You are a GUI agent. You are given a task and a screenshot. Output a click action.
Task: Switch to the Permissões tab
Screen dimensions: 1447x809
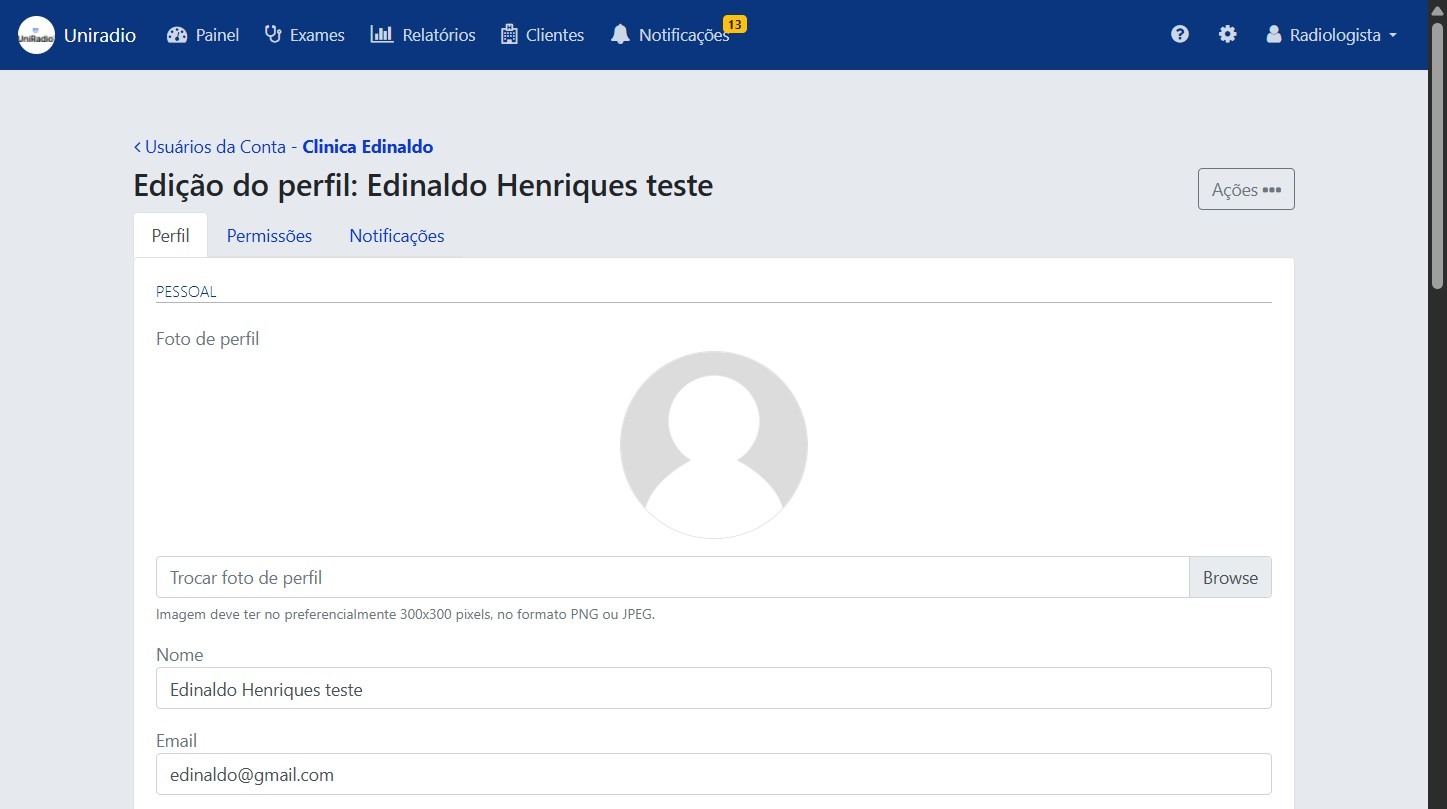coord(269,235)
